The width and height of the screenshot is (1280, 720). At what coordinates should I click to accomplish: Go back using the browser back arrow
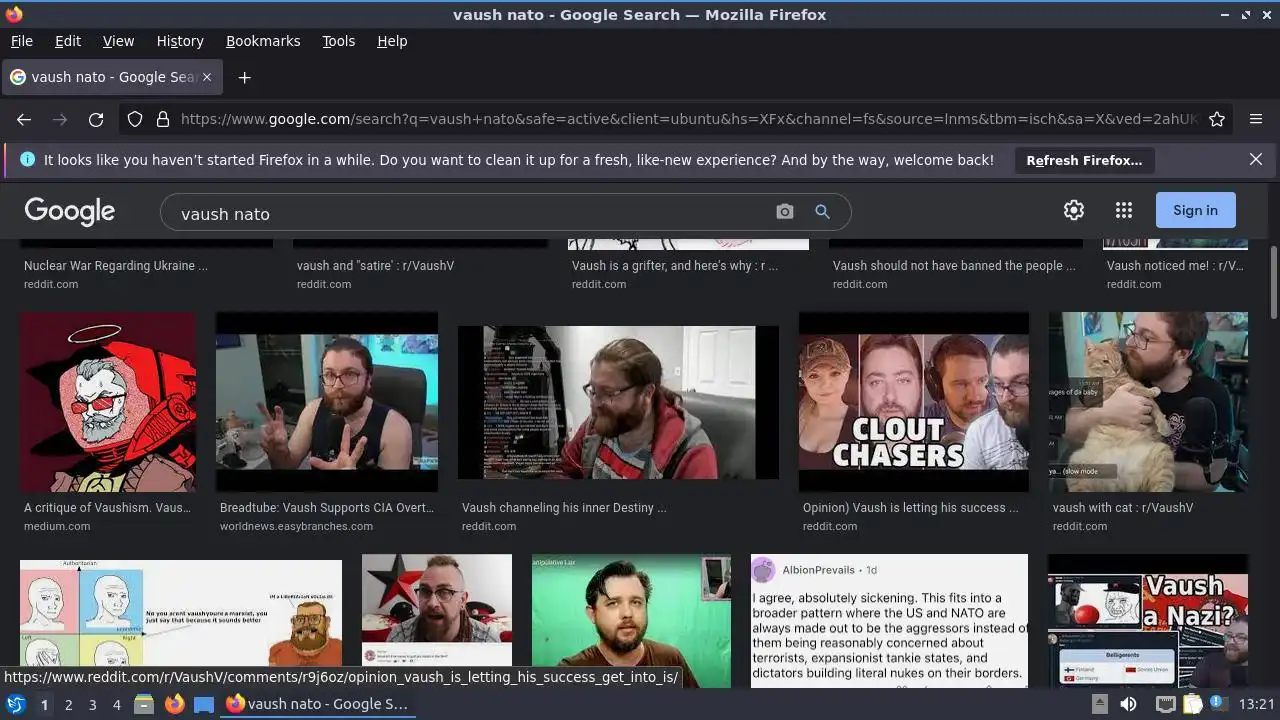24,119
